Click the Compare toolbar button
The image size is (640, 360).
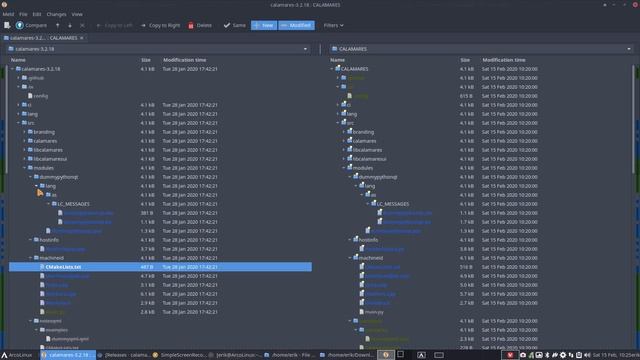[31, 25]
